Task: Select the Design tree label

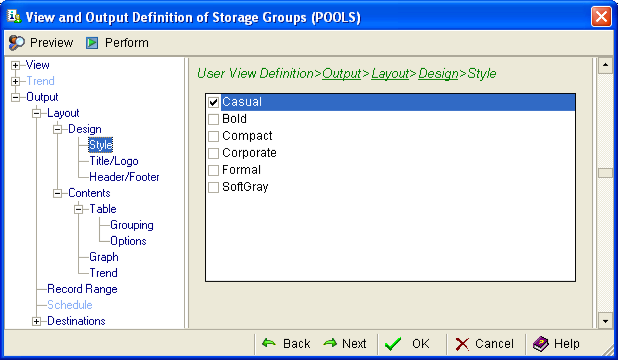Action: pyautogui.click(x=85, y=129)
